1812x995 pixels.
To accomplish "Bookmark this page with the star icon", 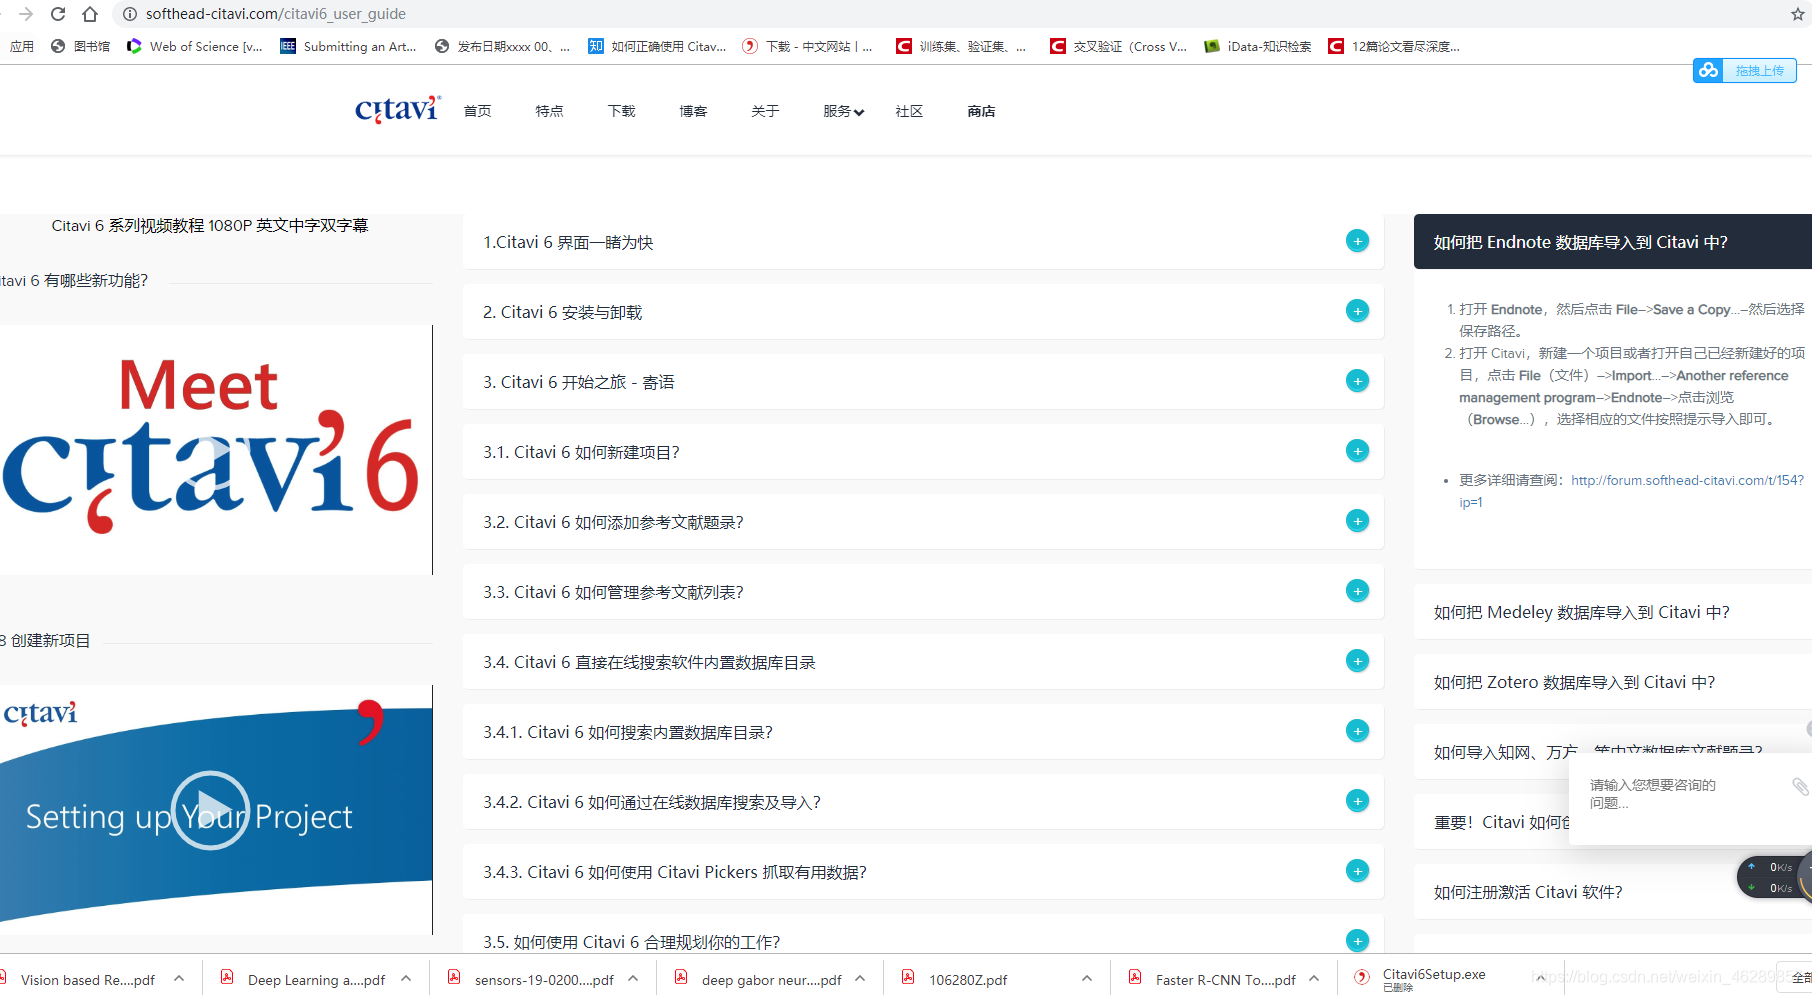I will coord(1797,14).
